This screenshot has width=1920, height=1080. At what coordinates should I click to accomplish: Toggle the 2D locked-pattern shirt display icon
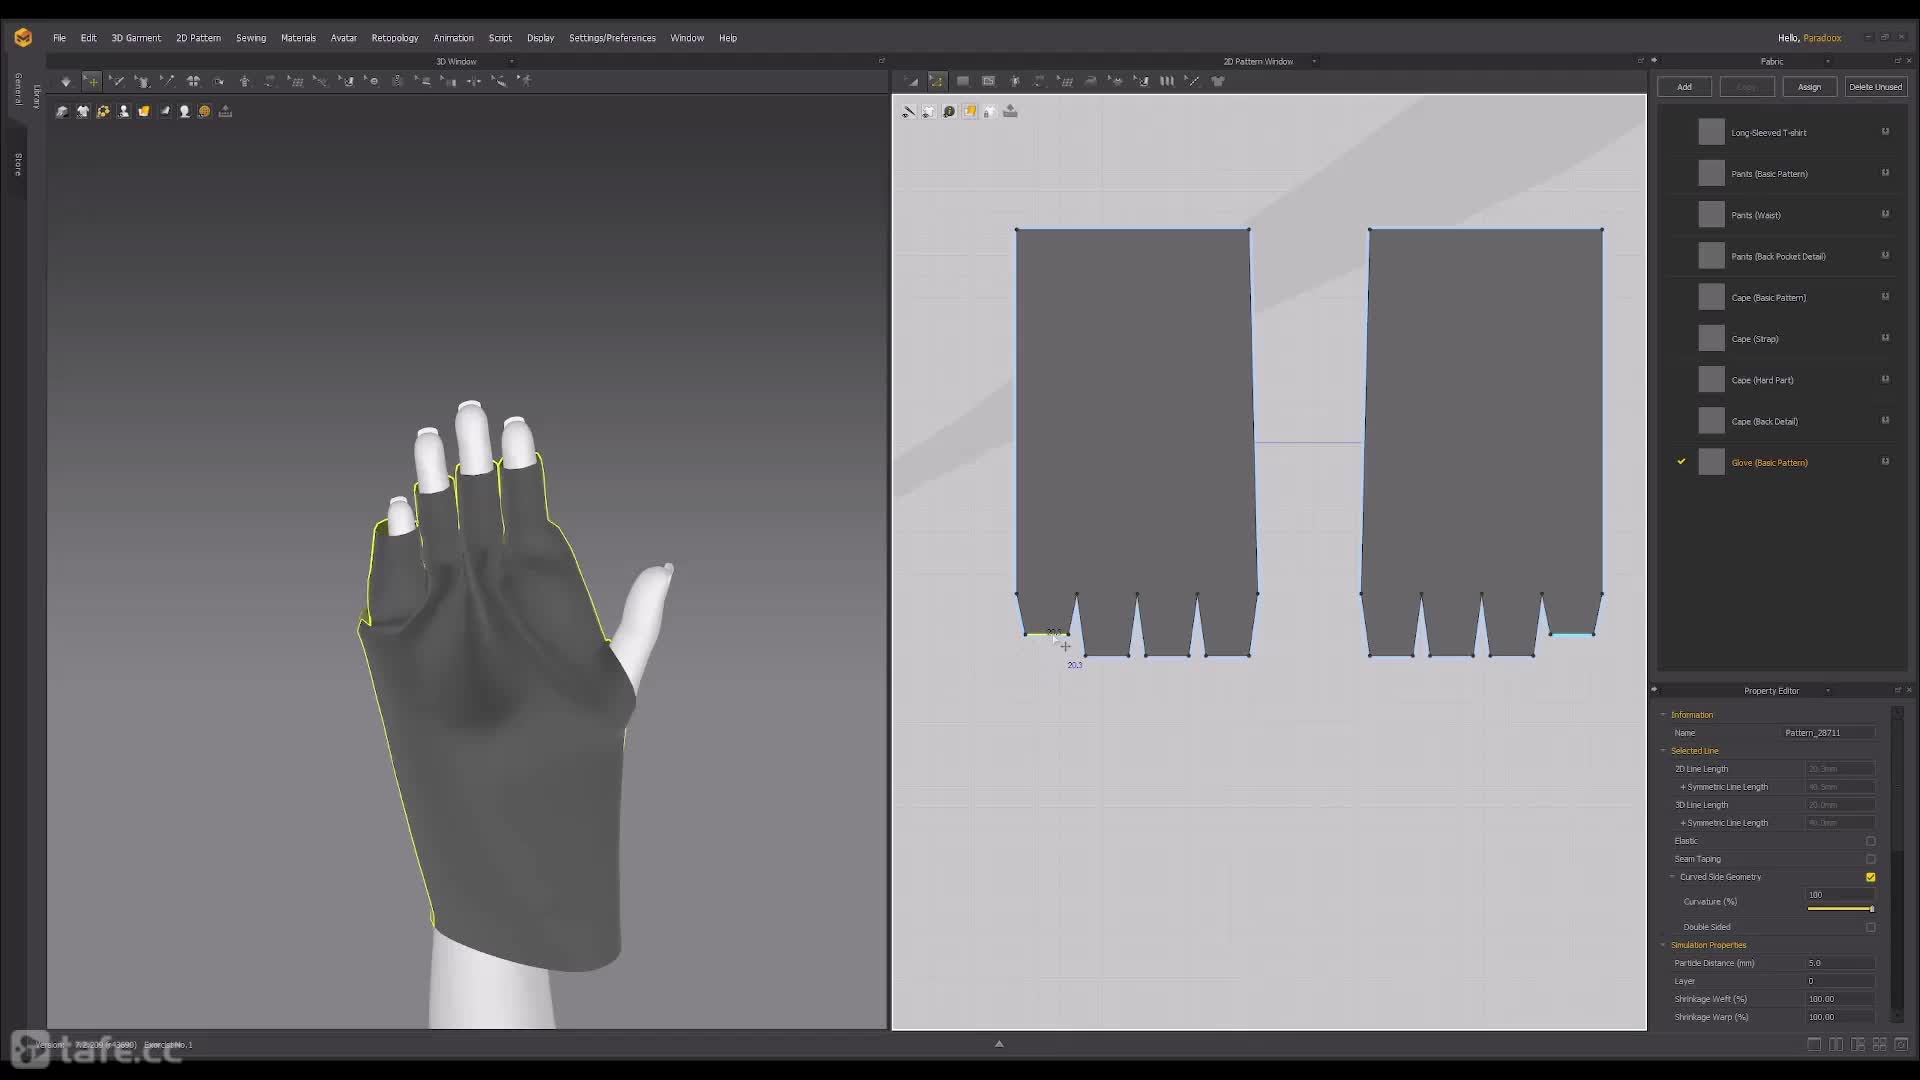point(990,111)
